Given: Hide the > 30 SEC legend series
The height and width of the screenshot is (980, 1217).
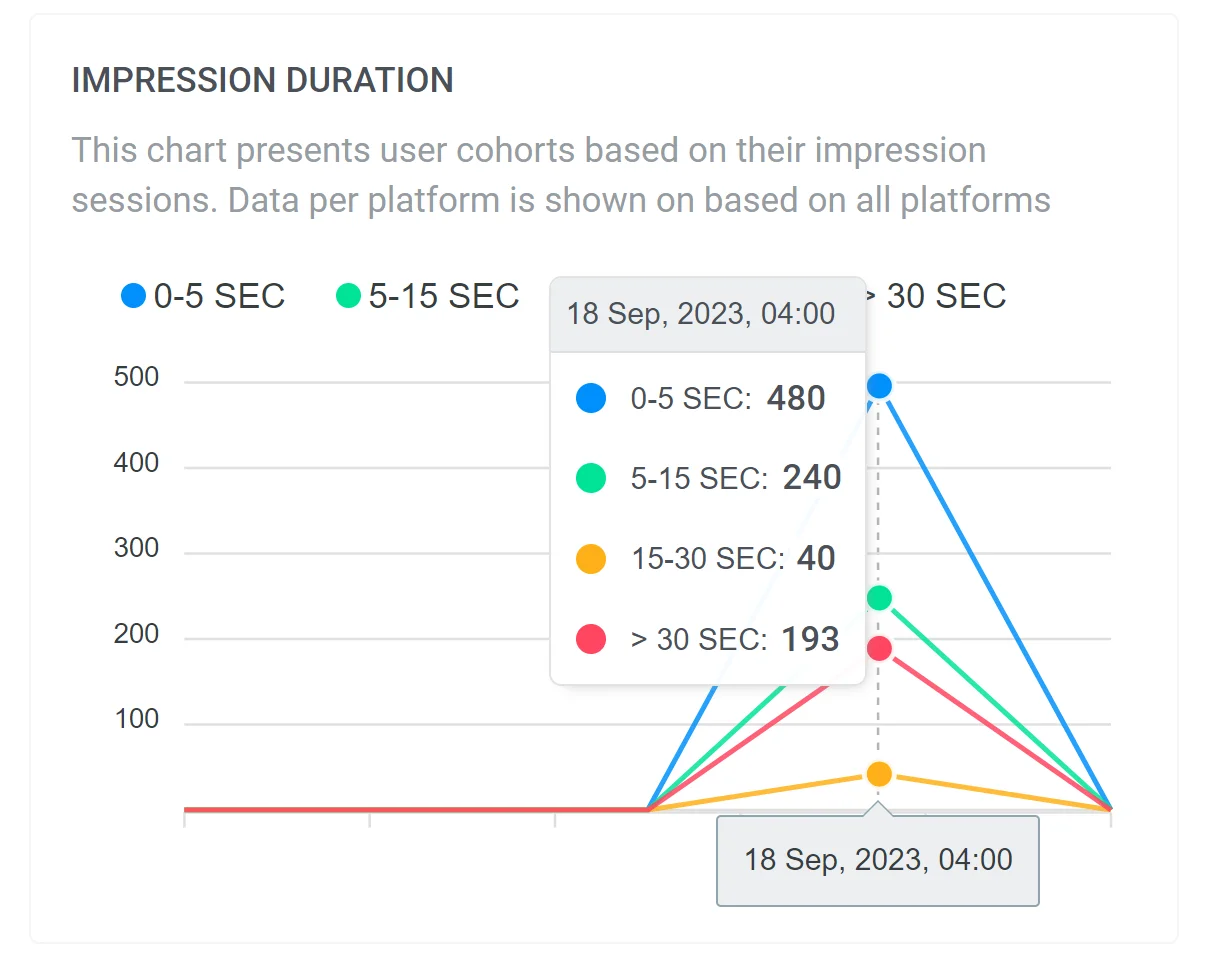Looking at the screenshot, I should pos(945,296).
